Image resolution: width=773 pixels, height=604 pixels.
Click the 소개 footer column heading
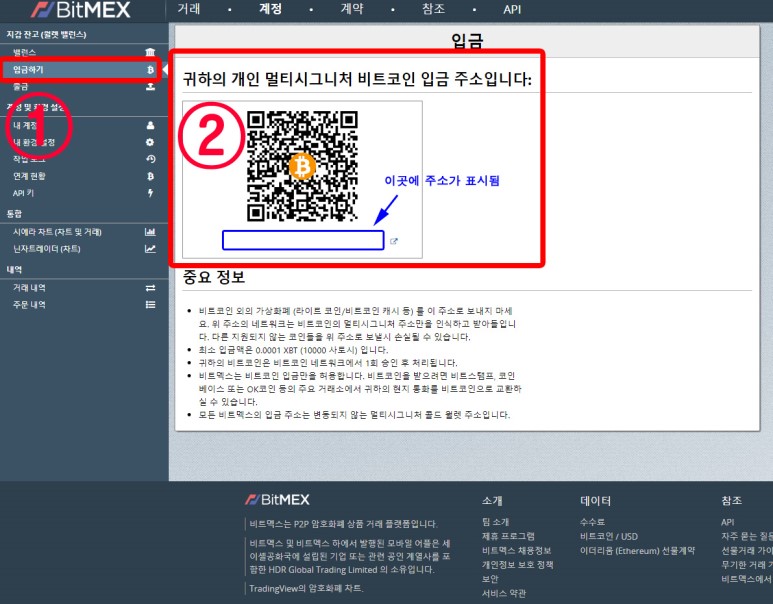click(492, 500)
